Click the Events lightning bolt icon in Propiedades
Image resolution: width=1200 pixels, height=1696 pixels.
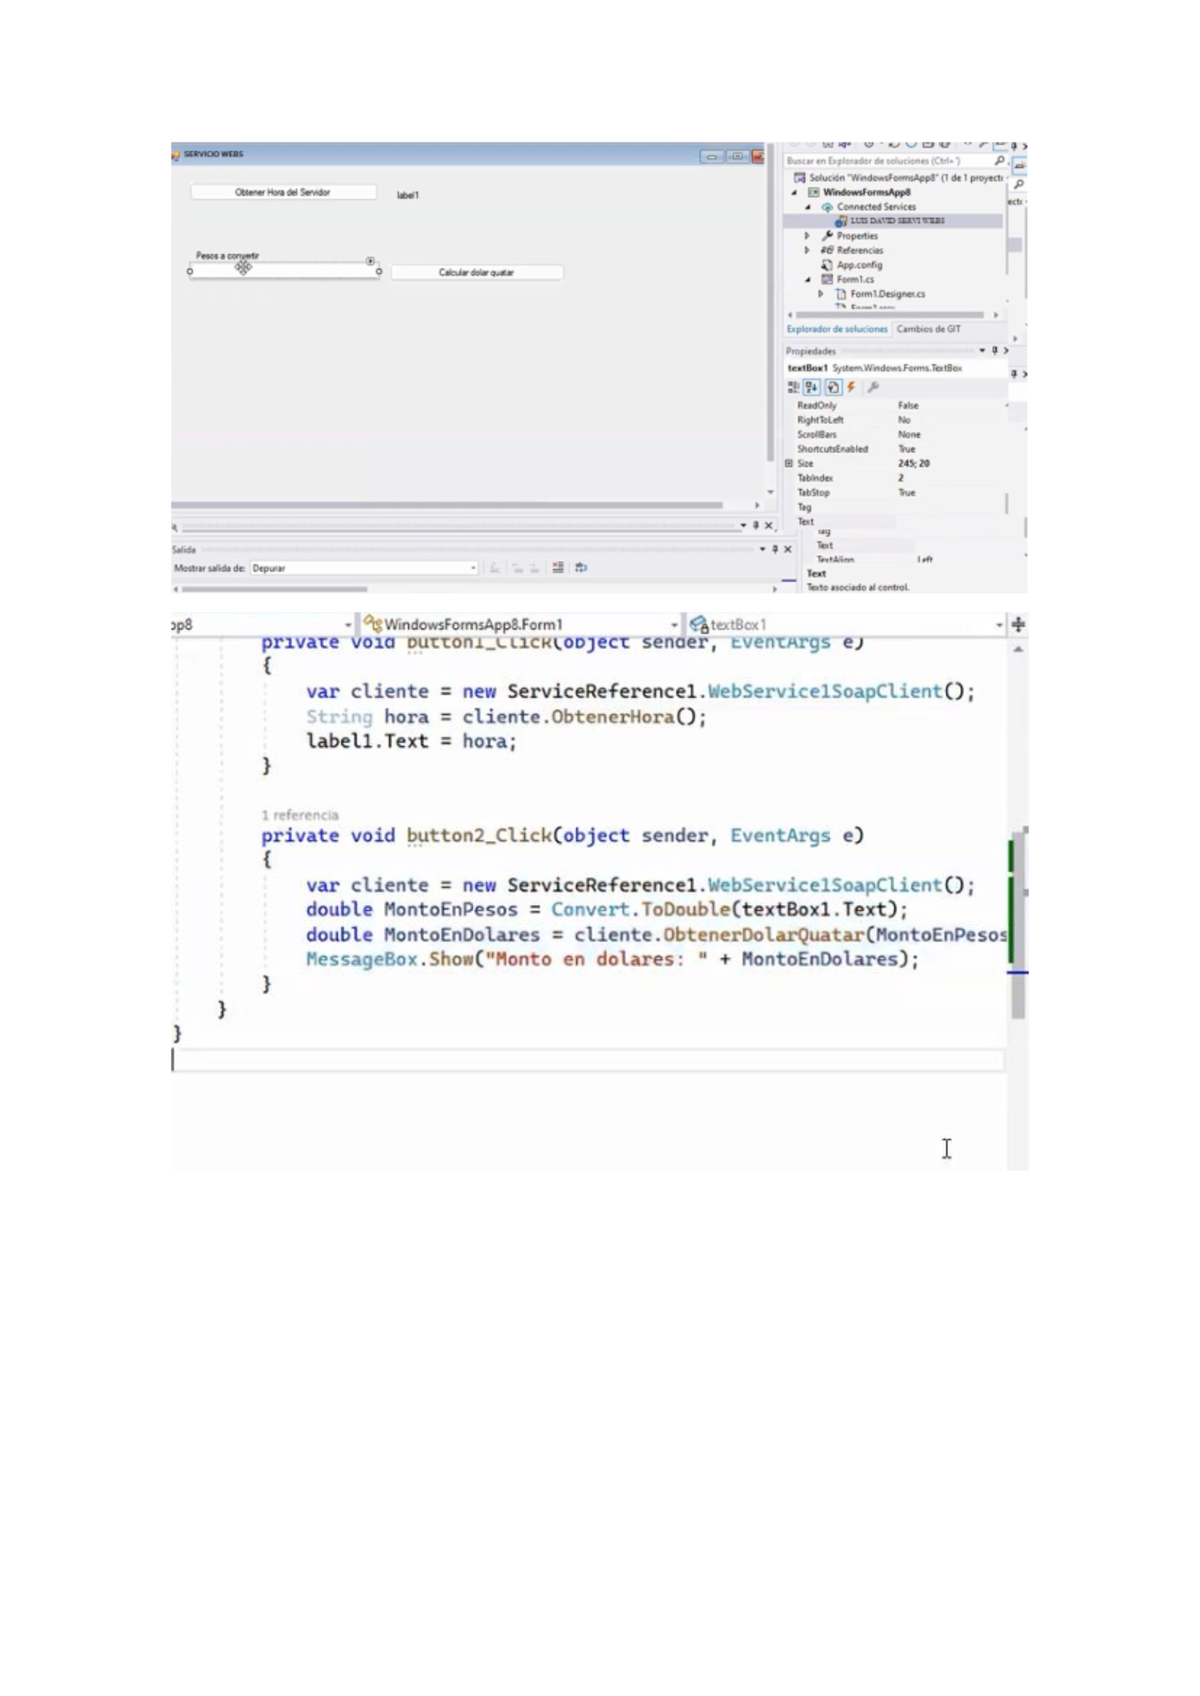[x=851, y=387]
